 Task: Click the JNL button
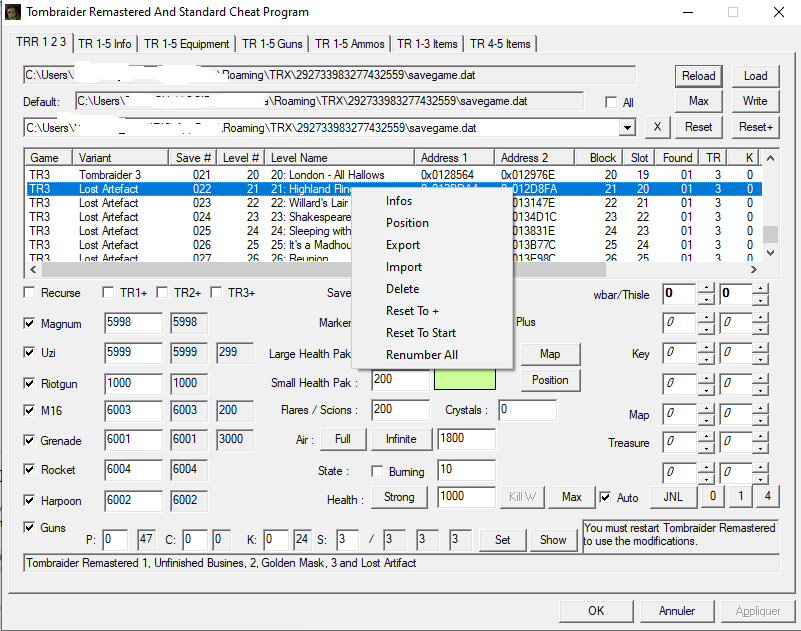(x=673, y=497)
